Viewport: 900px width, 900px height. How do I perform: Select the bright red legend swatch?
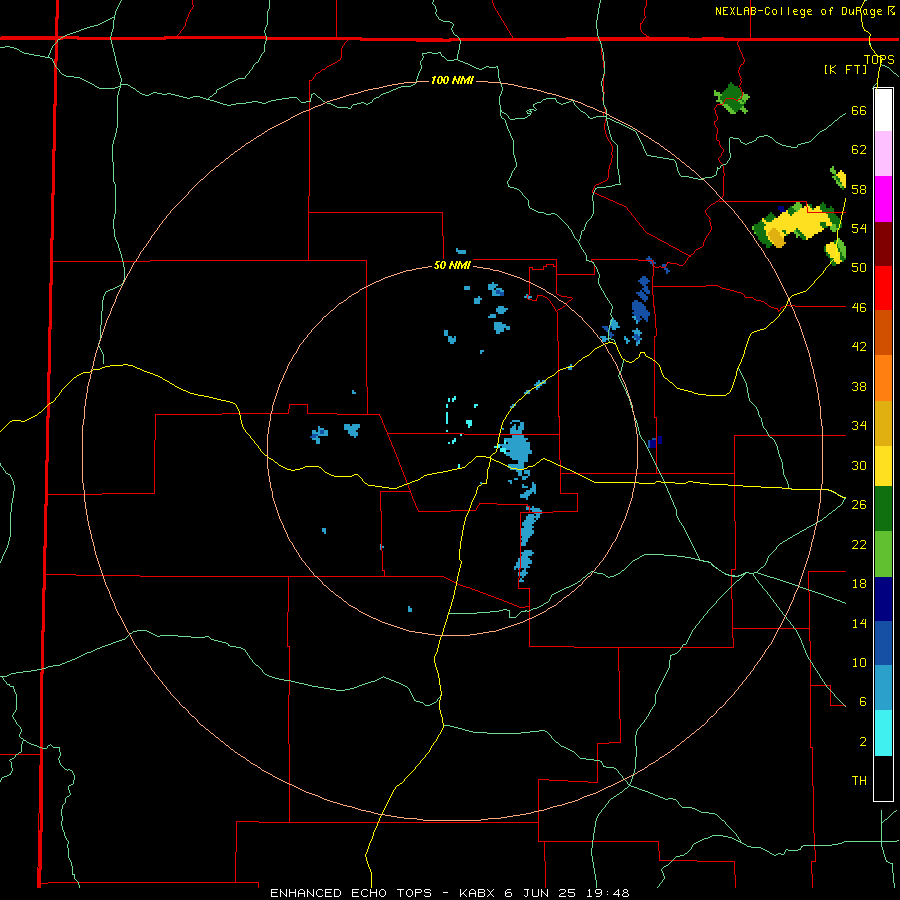(x=883, y=289)
